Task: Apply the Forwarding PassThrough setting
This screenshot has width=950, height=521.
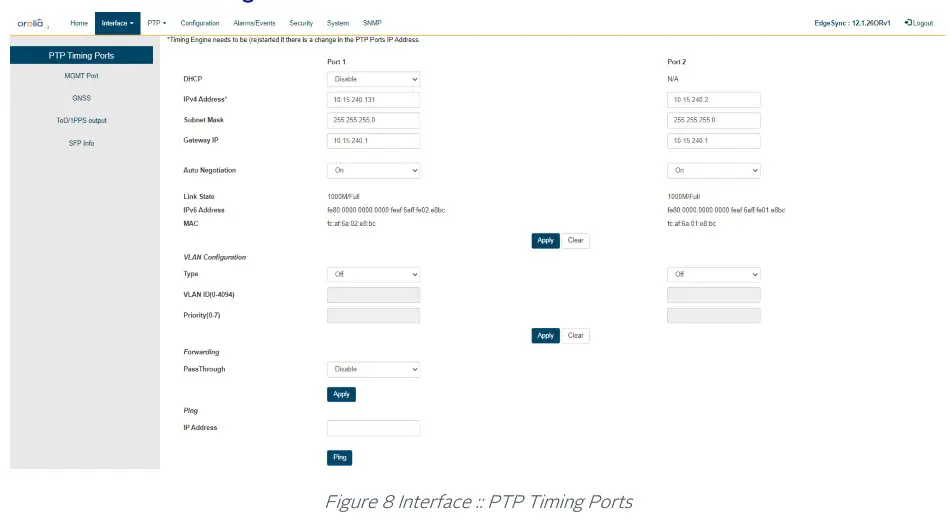Action: tap(341, 394)
